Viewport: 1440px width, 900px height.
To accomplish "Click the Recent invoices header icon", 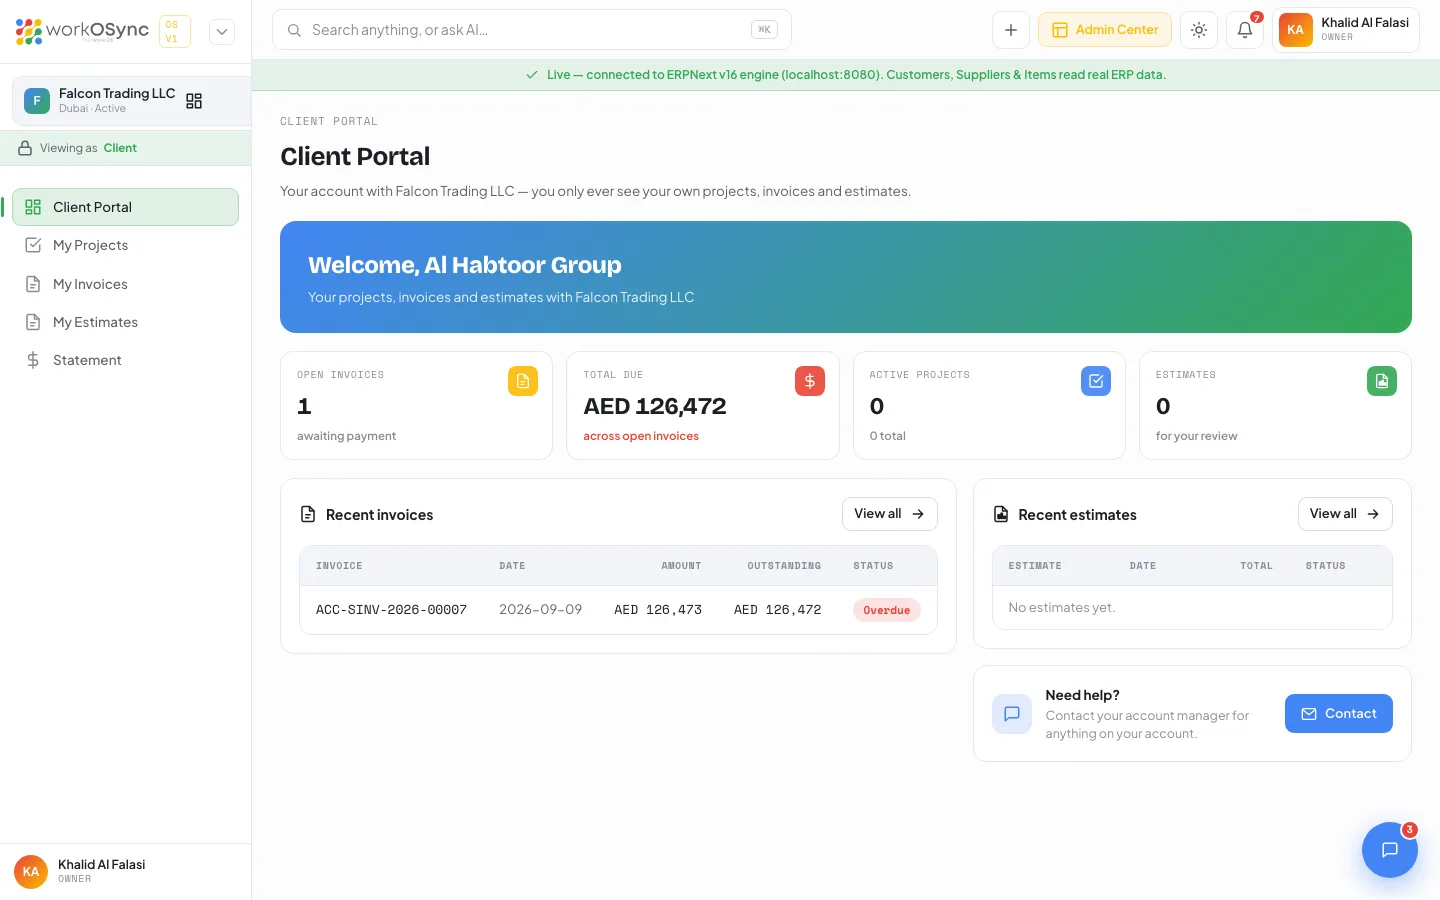I will (308, 514).
